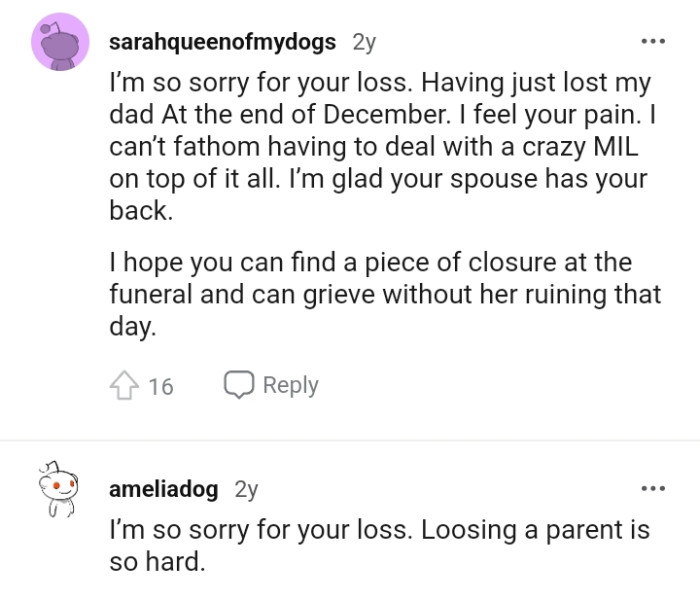Visit the ameliadog username link

click(x=165, y=489)
